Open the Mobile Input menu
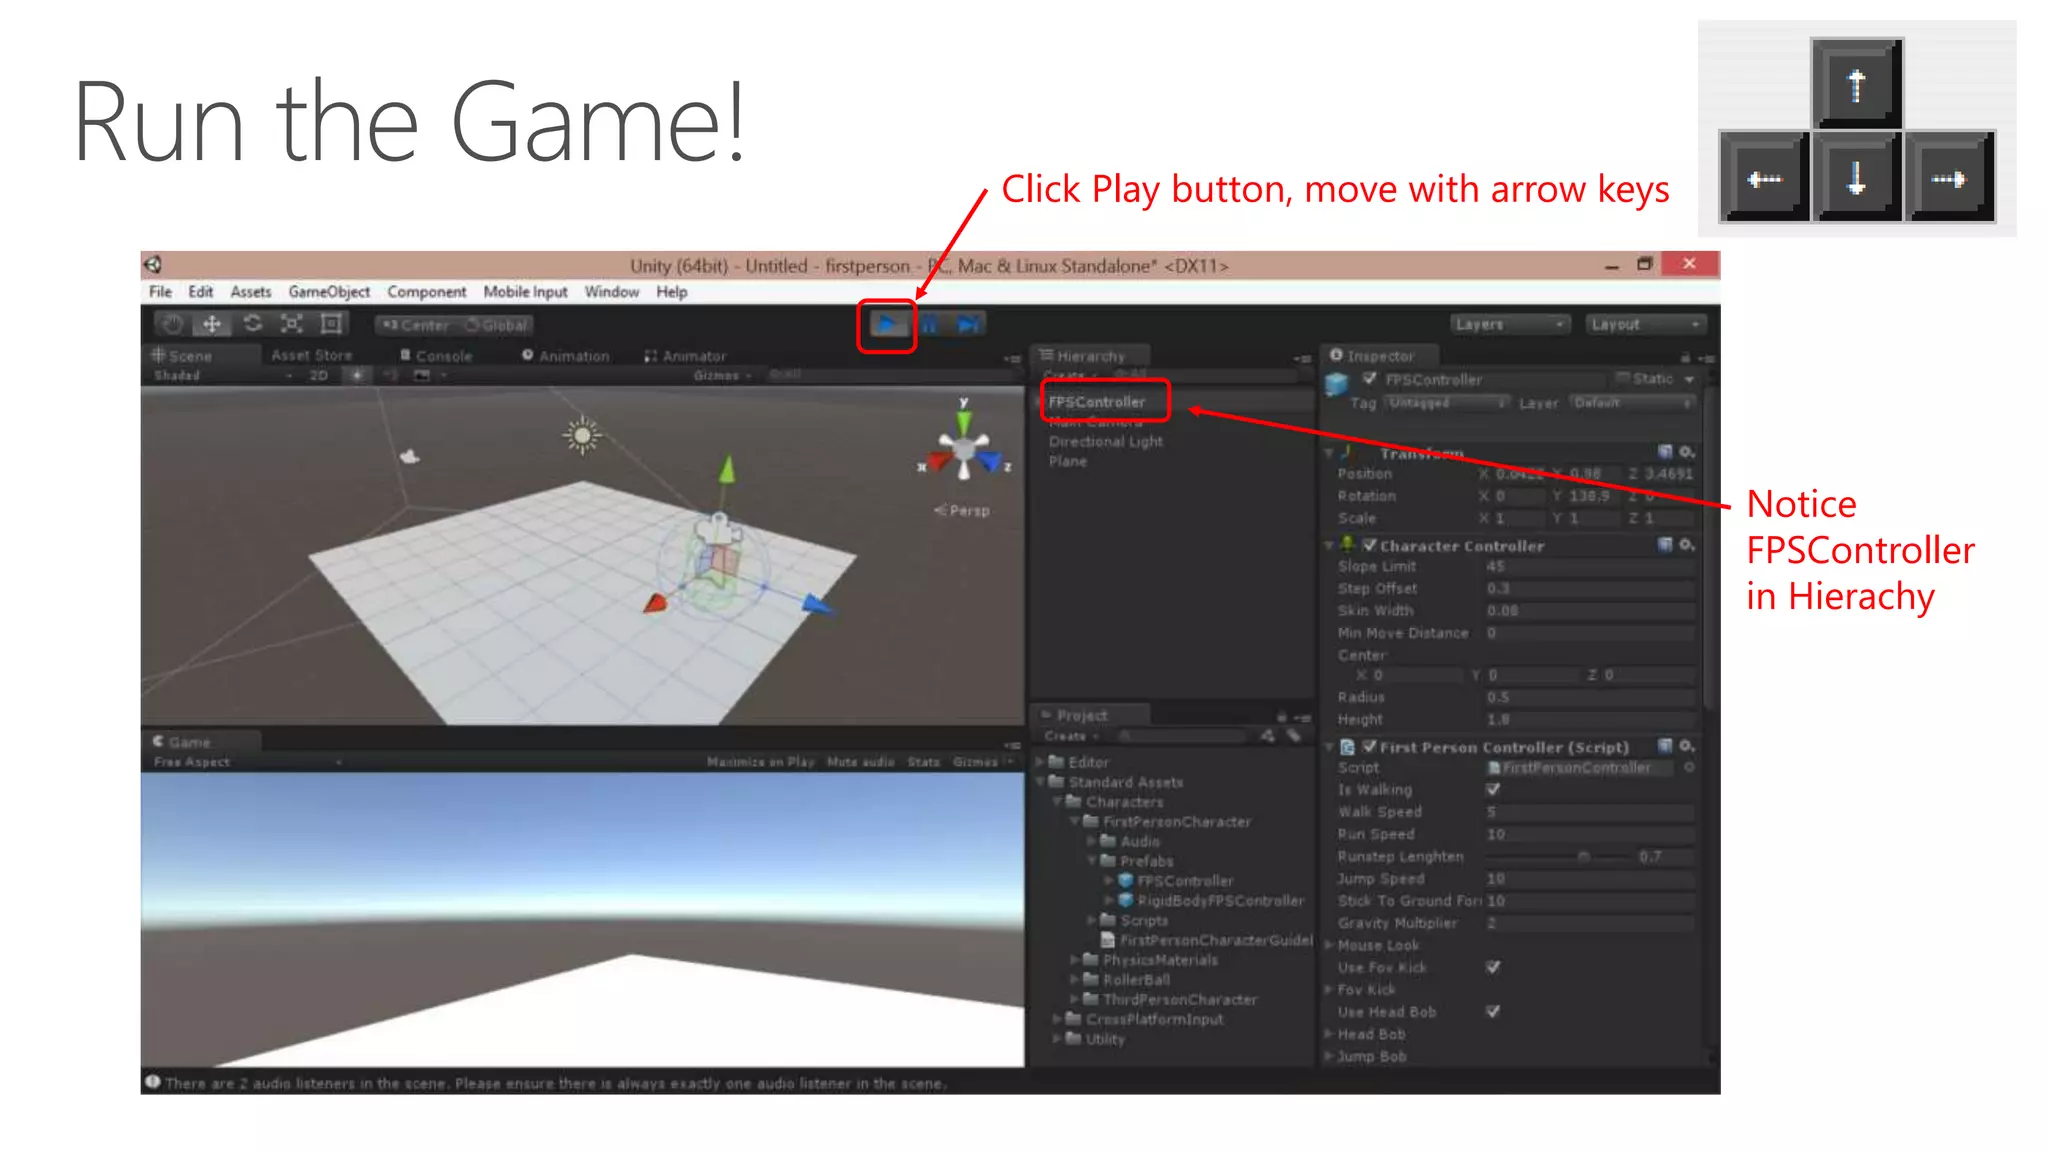The image size is (2048, 1152). click(525, 292)
